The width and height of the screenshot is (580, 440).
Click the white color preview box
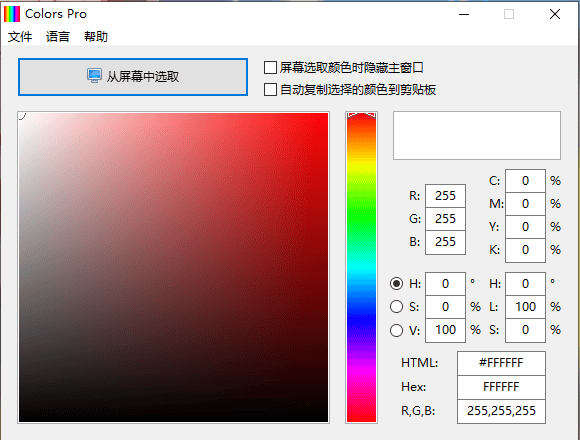coord(477,136)
